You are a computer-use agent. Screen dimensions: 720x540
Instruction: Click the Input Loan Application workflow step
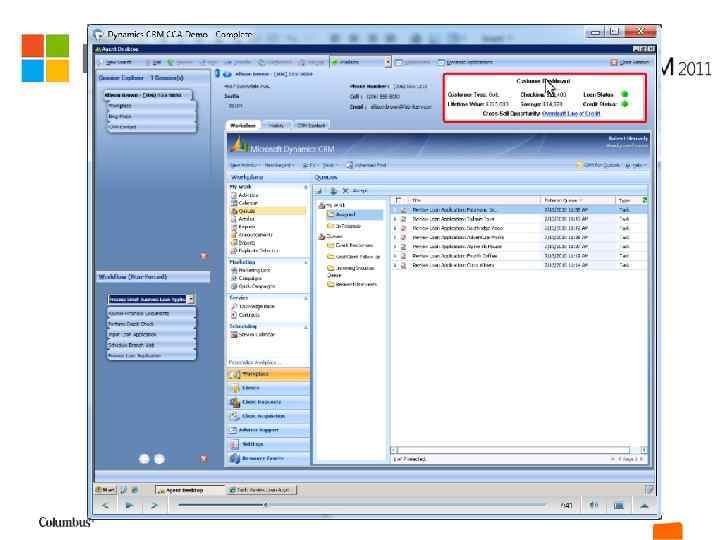(x=151, y=334)
